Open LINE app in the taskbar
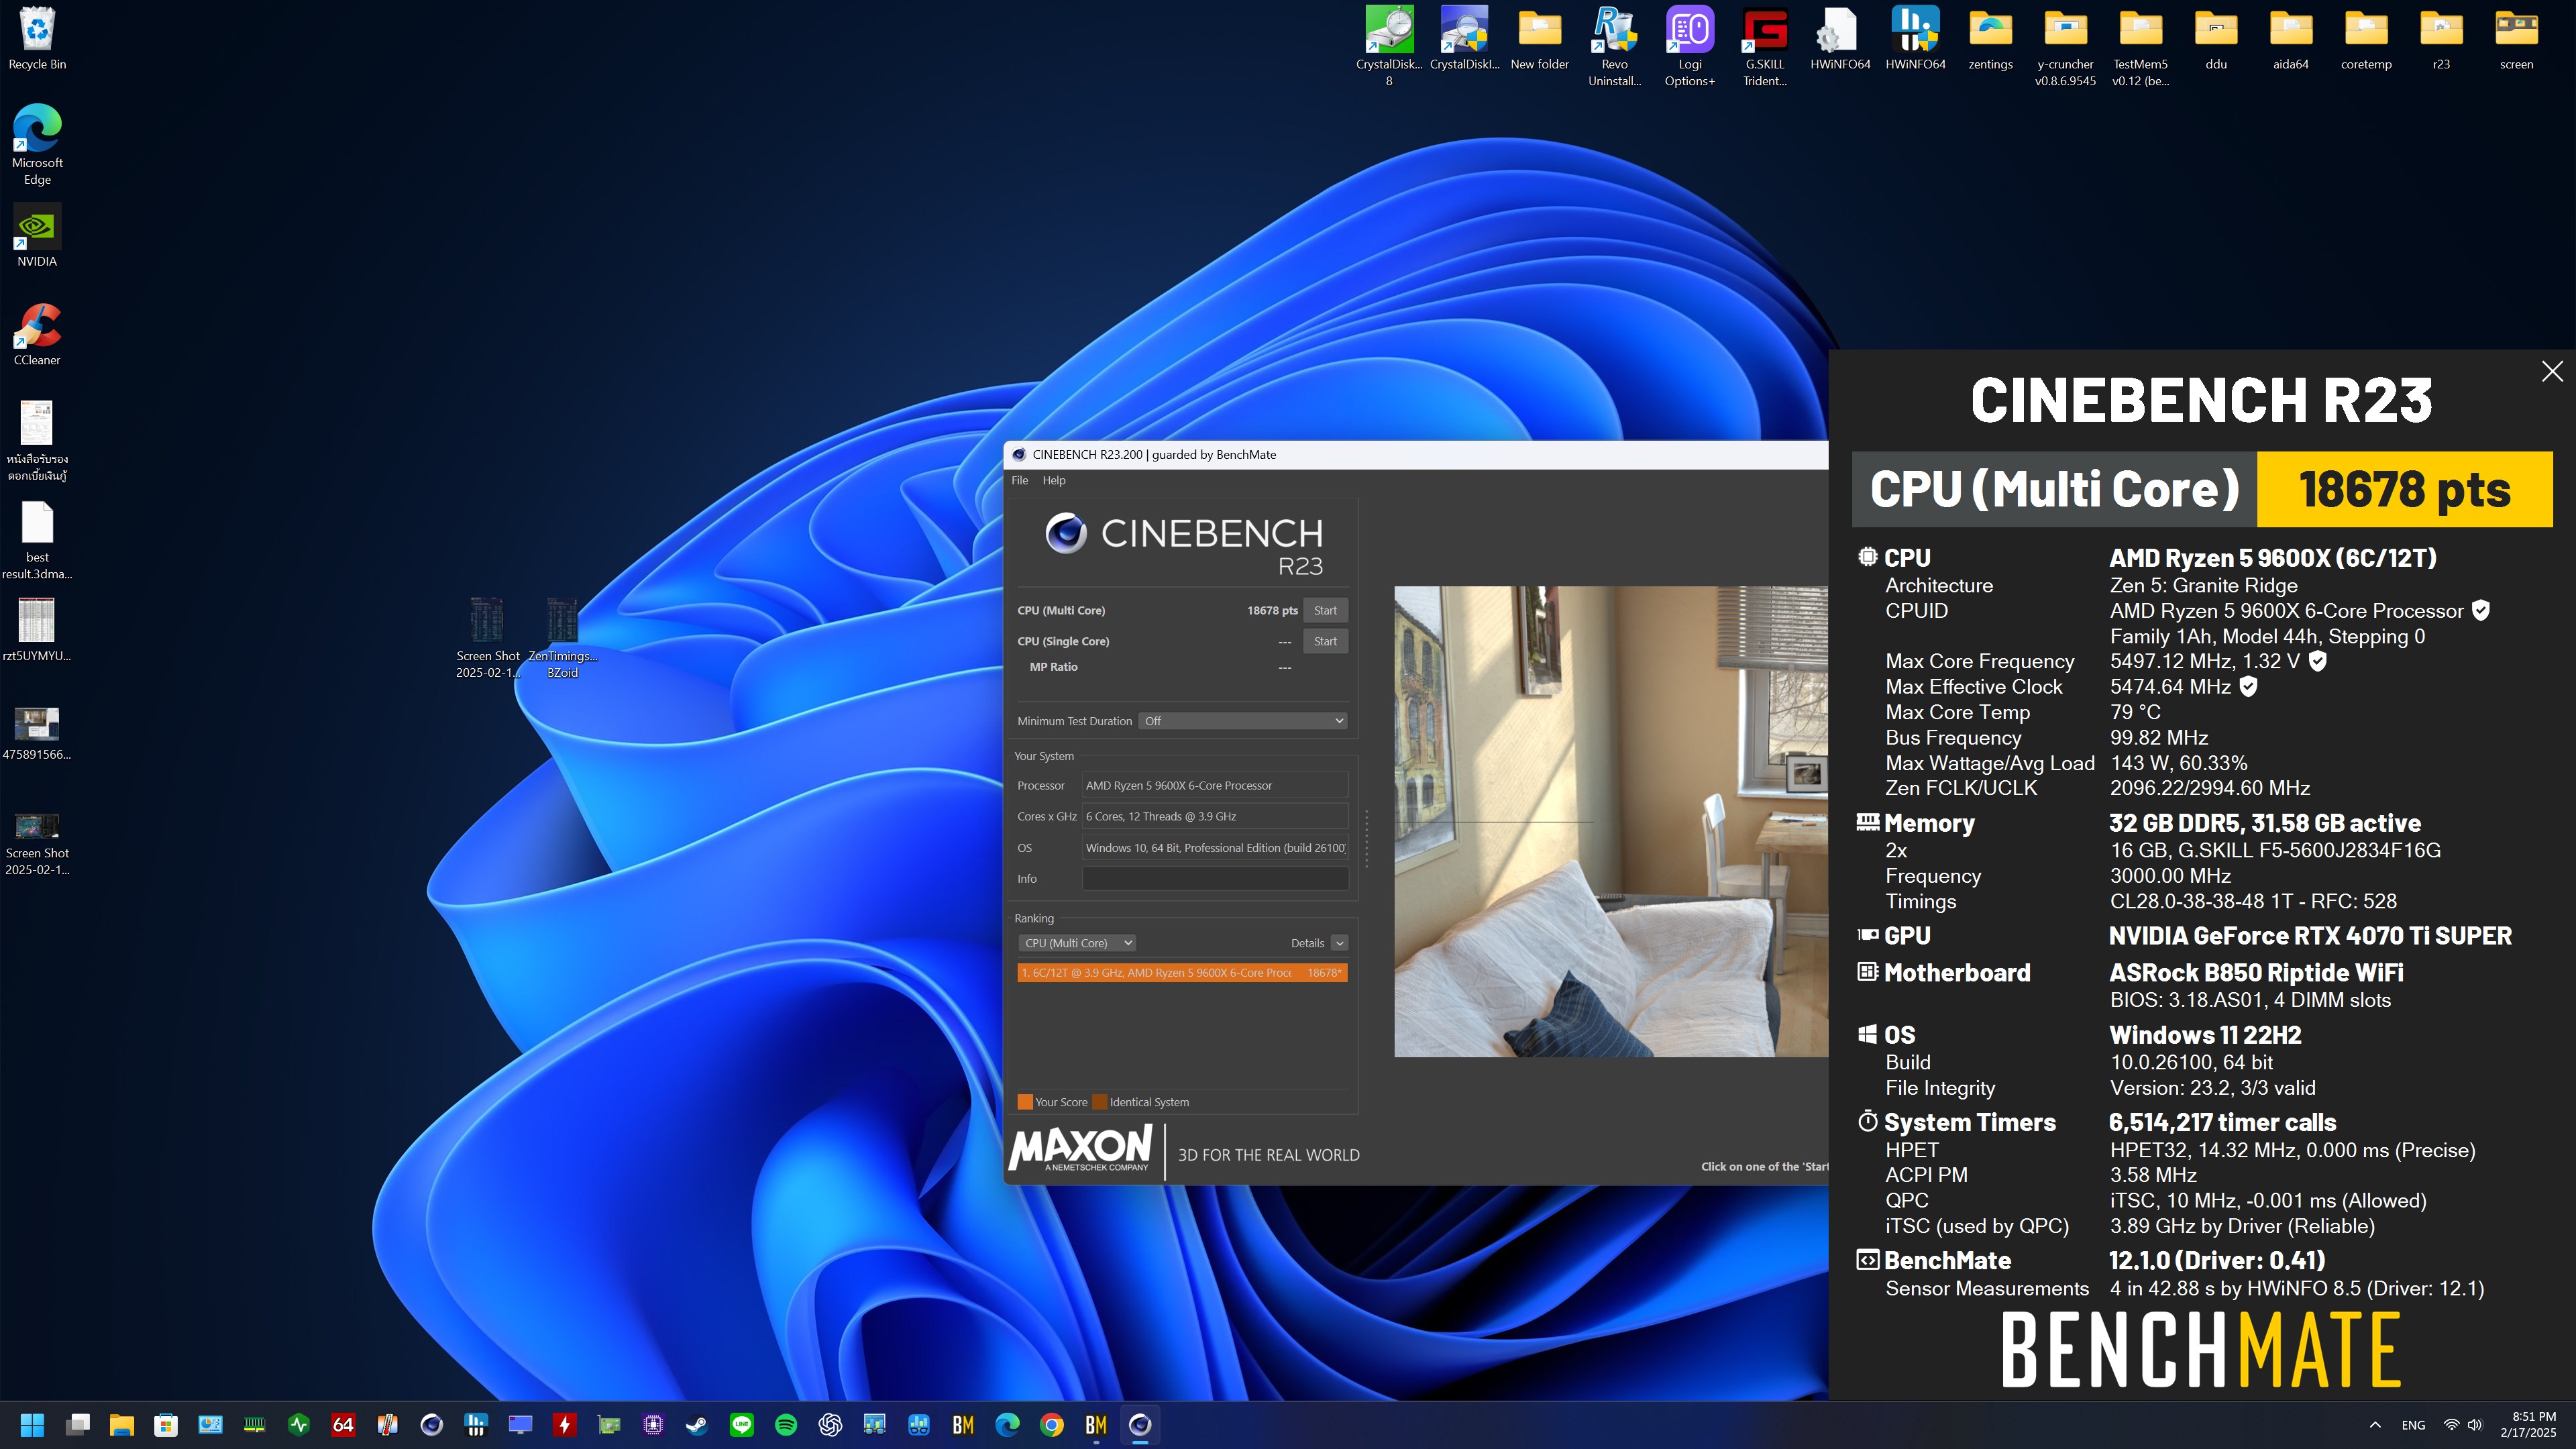 (x=741, y=1424)
